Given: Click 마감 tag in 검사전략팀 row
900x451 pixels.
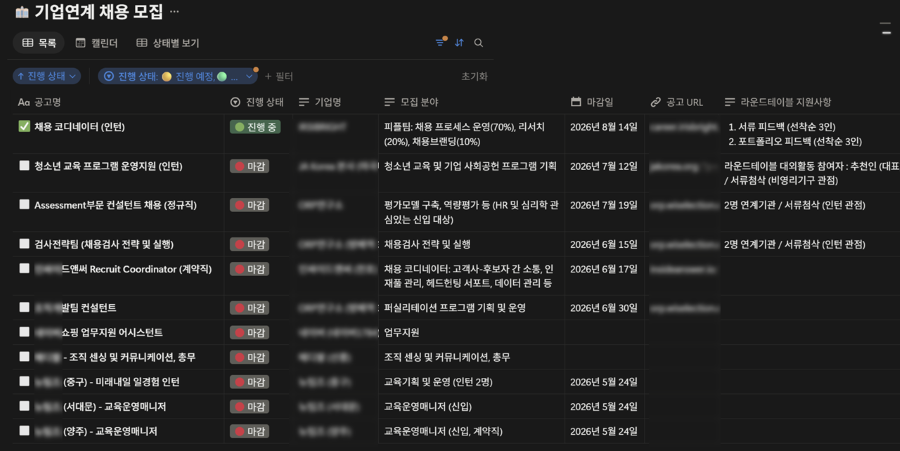Looking at the screenshot, I should tap(250, 244).
